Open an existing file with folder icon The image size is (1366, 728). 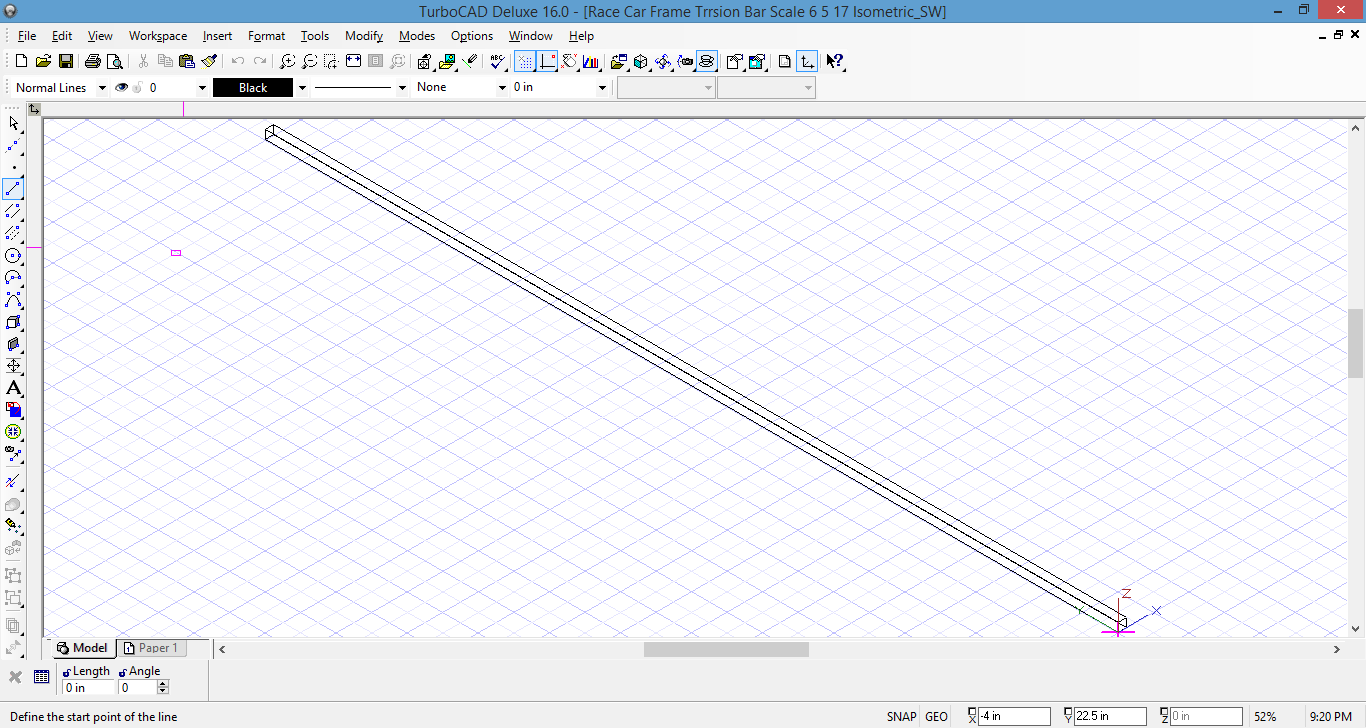tap(43, 61)
